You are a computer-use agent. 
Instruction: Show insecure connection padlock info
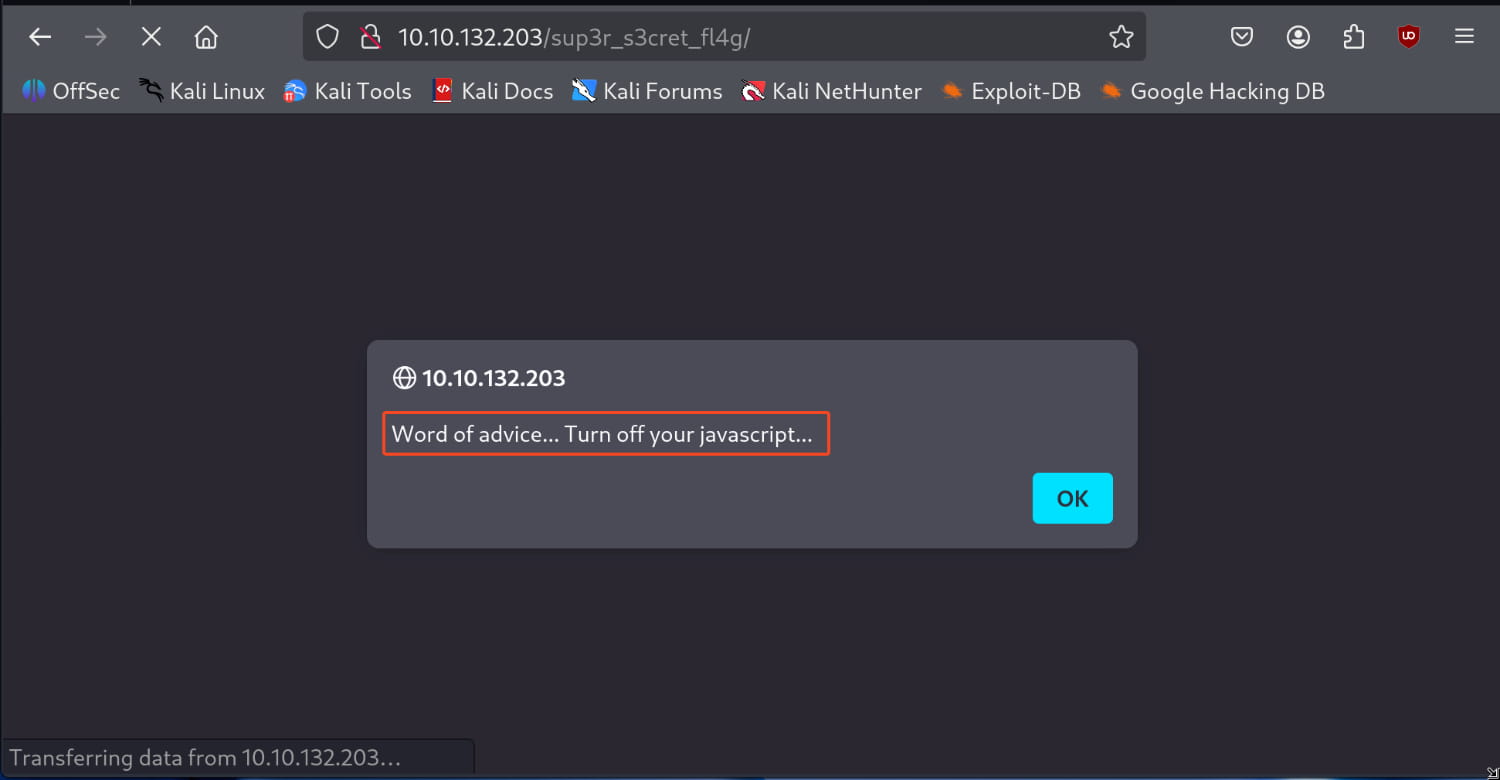coord(370,37)
